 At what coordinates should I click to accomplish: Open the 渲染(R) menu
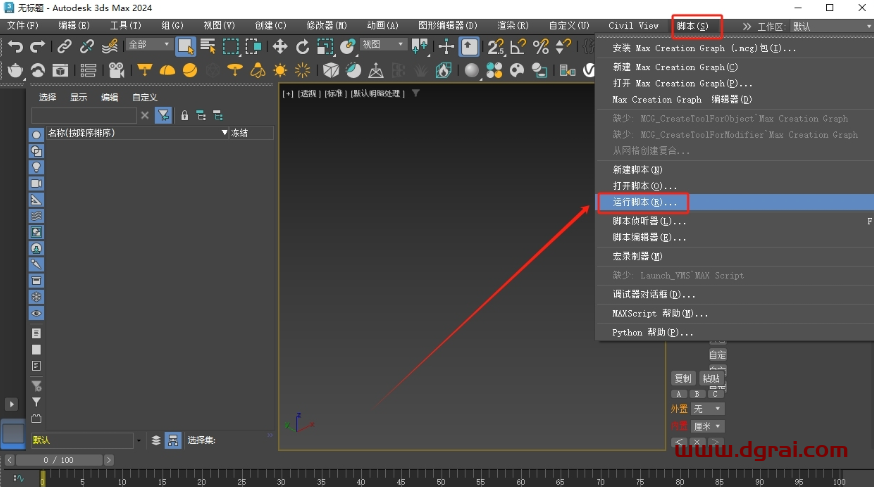coord(513,26)
